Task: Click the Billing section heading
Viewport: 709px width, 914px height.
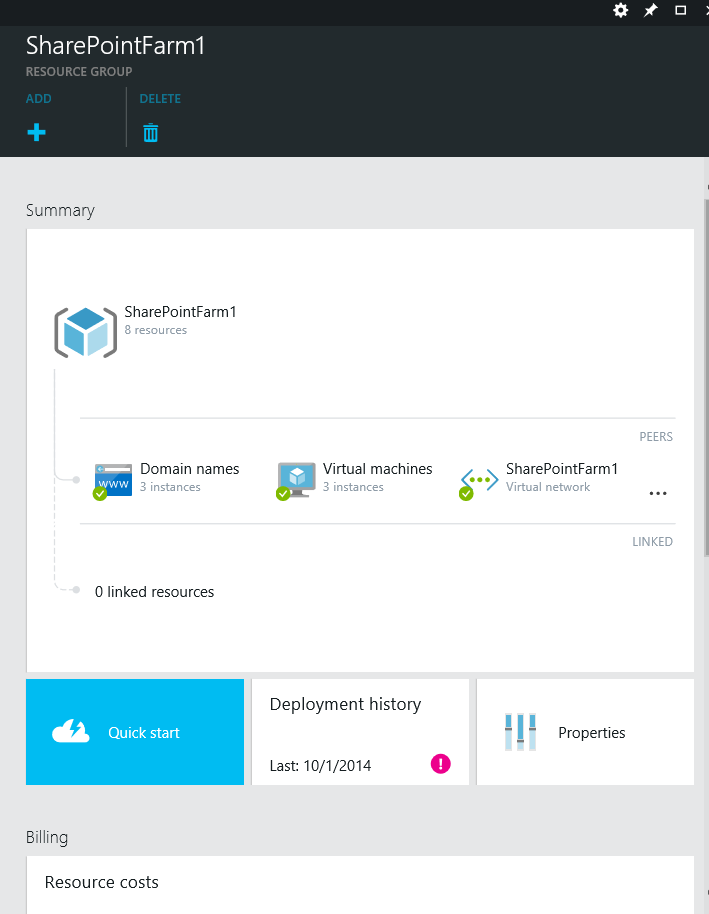Action: (47, 838)
